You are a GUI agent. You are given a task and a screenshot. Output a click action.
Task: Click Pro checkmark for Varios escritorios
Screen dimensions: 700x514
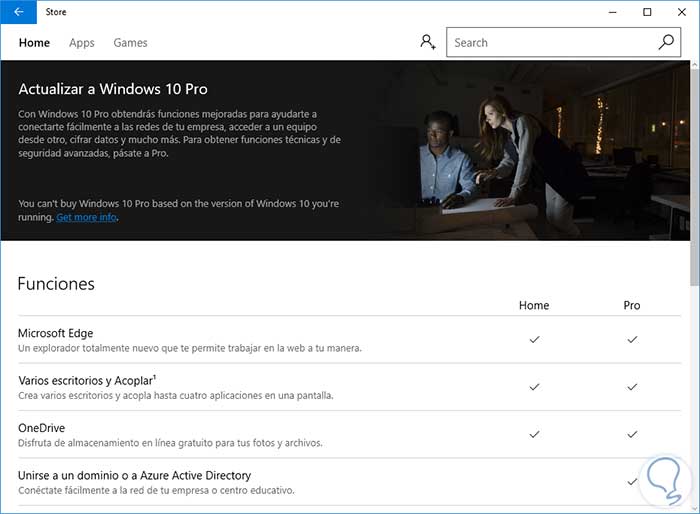(x=632, y=387)
